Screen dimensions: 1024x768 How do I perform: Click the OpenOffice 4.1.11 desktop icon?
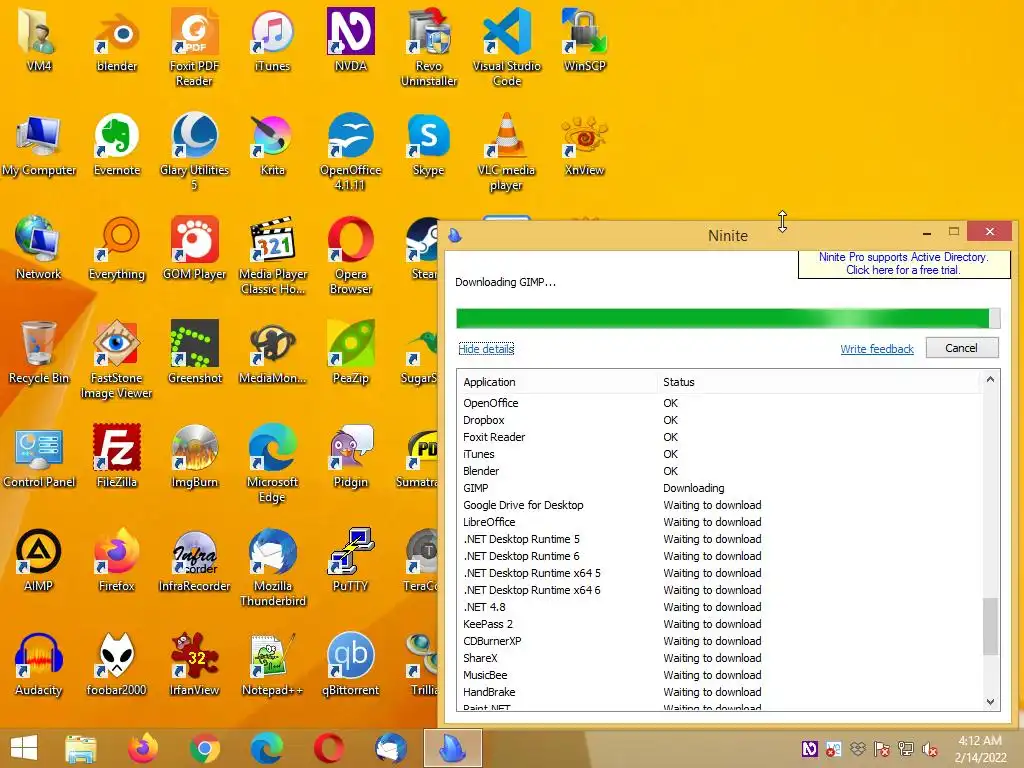[x=351, y=152]
